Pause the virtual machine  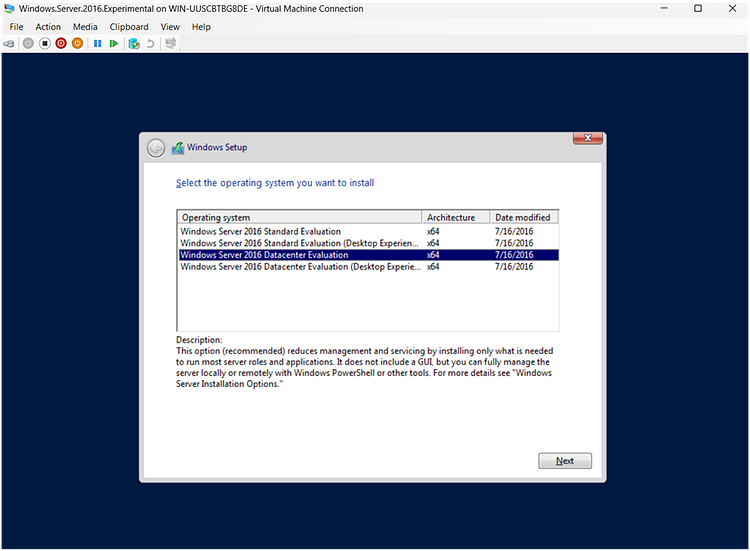(98, 44)
